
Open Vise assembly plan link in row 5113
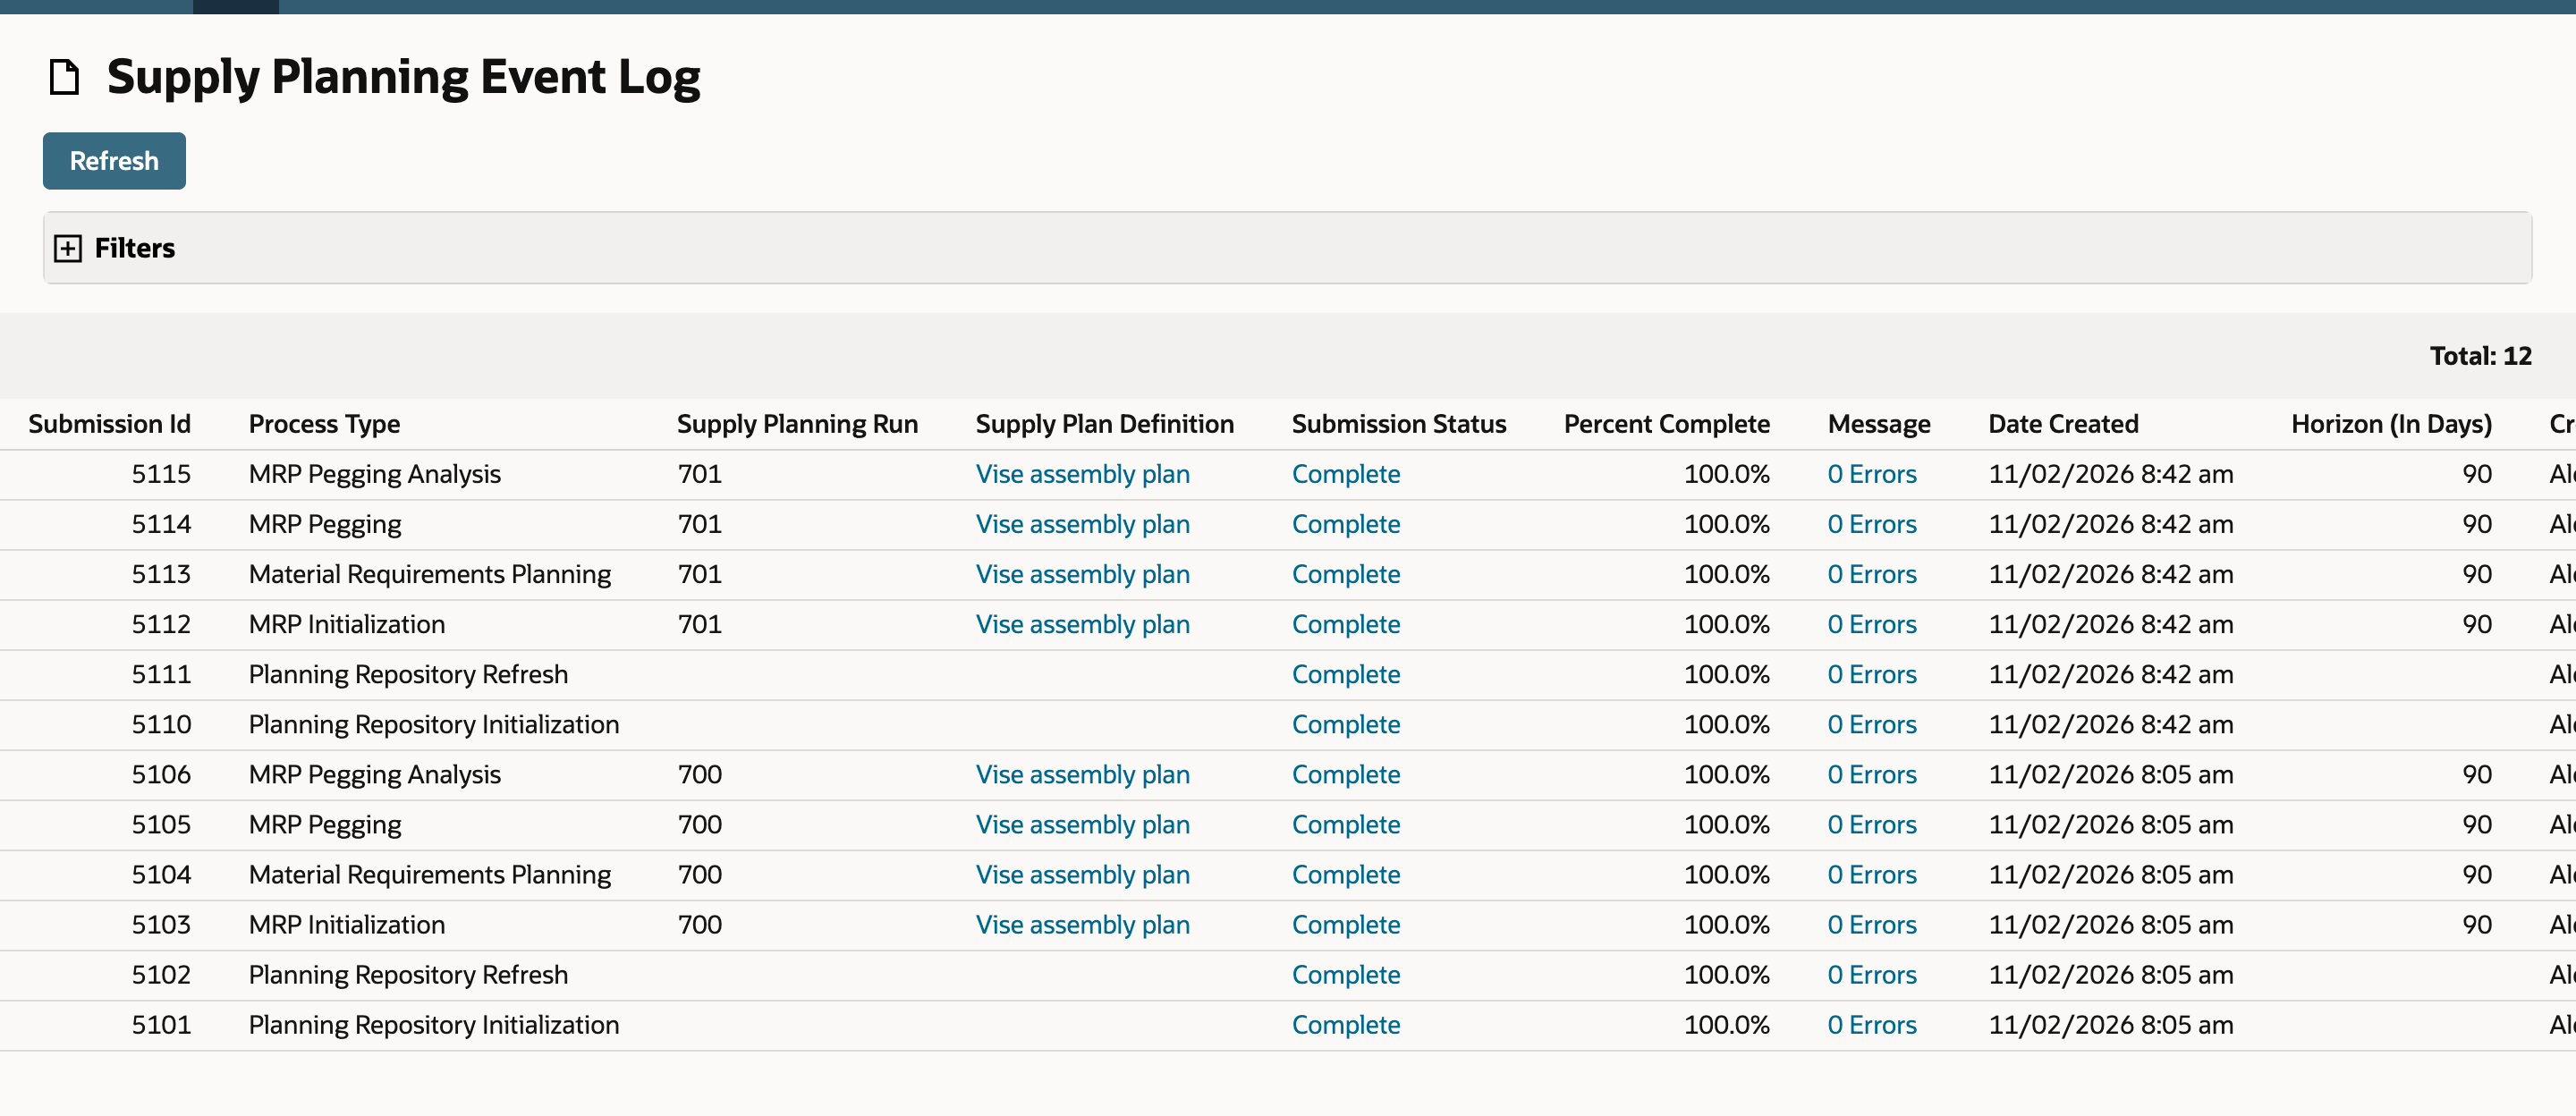tap(1082, 574)
